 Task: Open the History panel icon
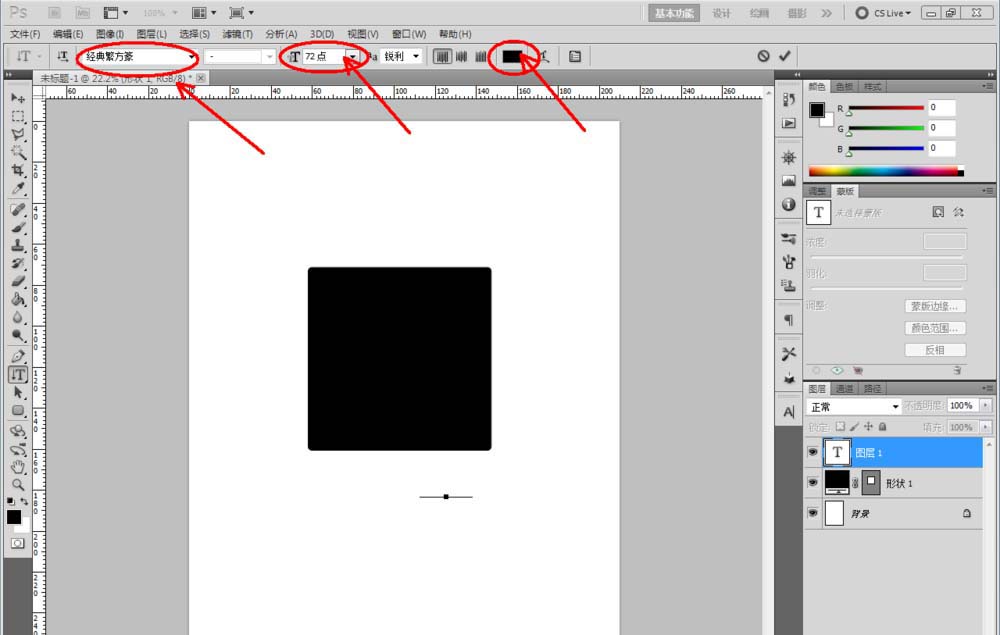789,99
